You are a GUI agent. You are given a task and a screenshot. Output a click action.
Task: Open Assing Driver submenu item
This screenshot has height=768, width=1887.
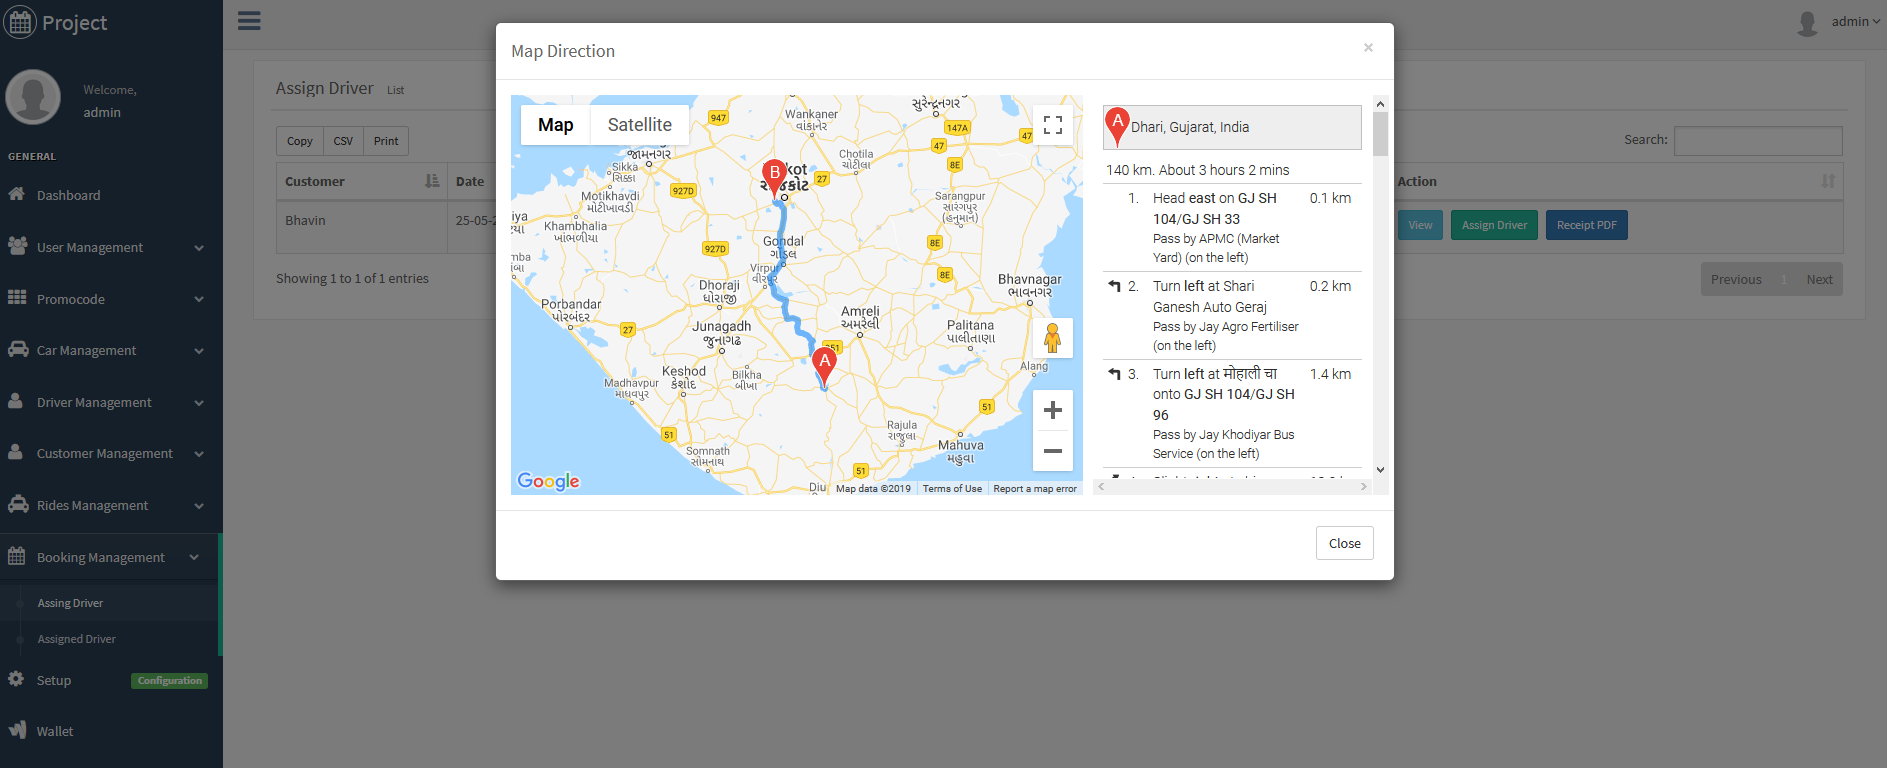70,603
